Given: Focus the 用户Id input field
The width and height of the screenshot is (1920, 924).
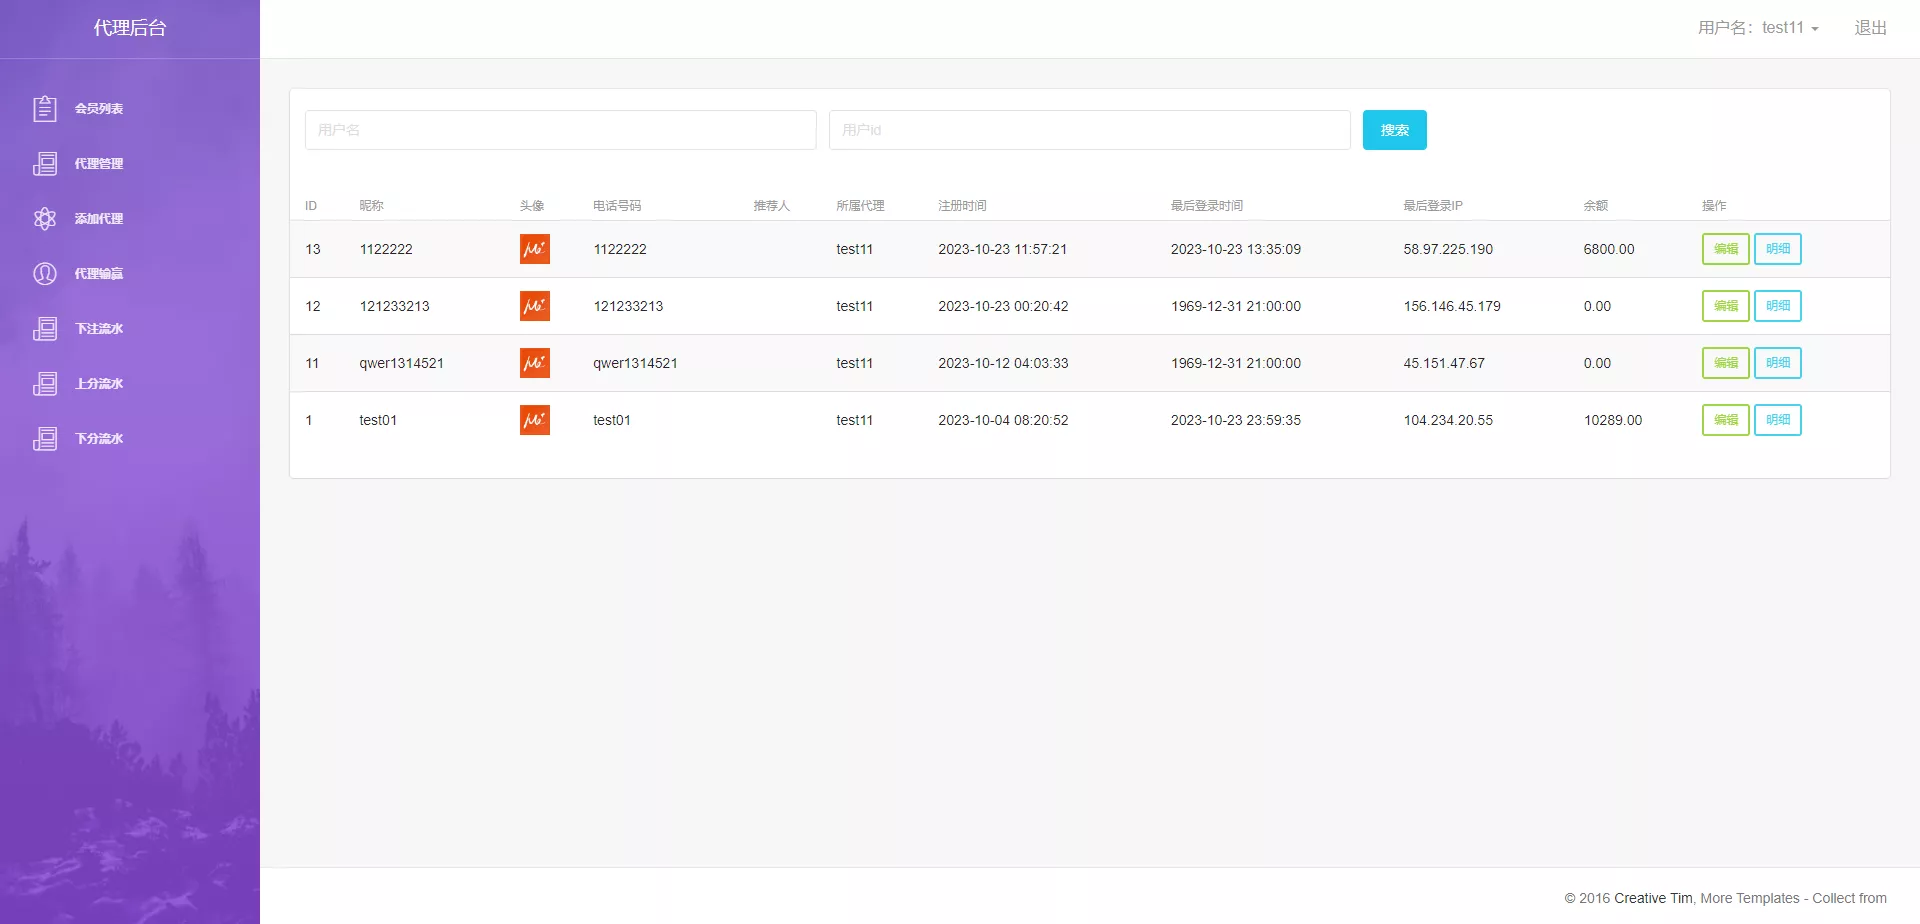Looking at the screenshot, I should [x=1089, y=130].
